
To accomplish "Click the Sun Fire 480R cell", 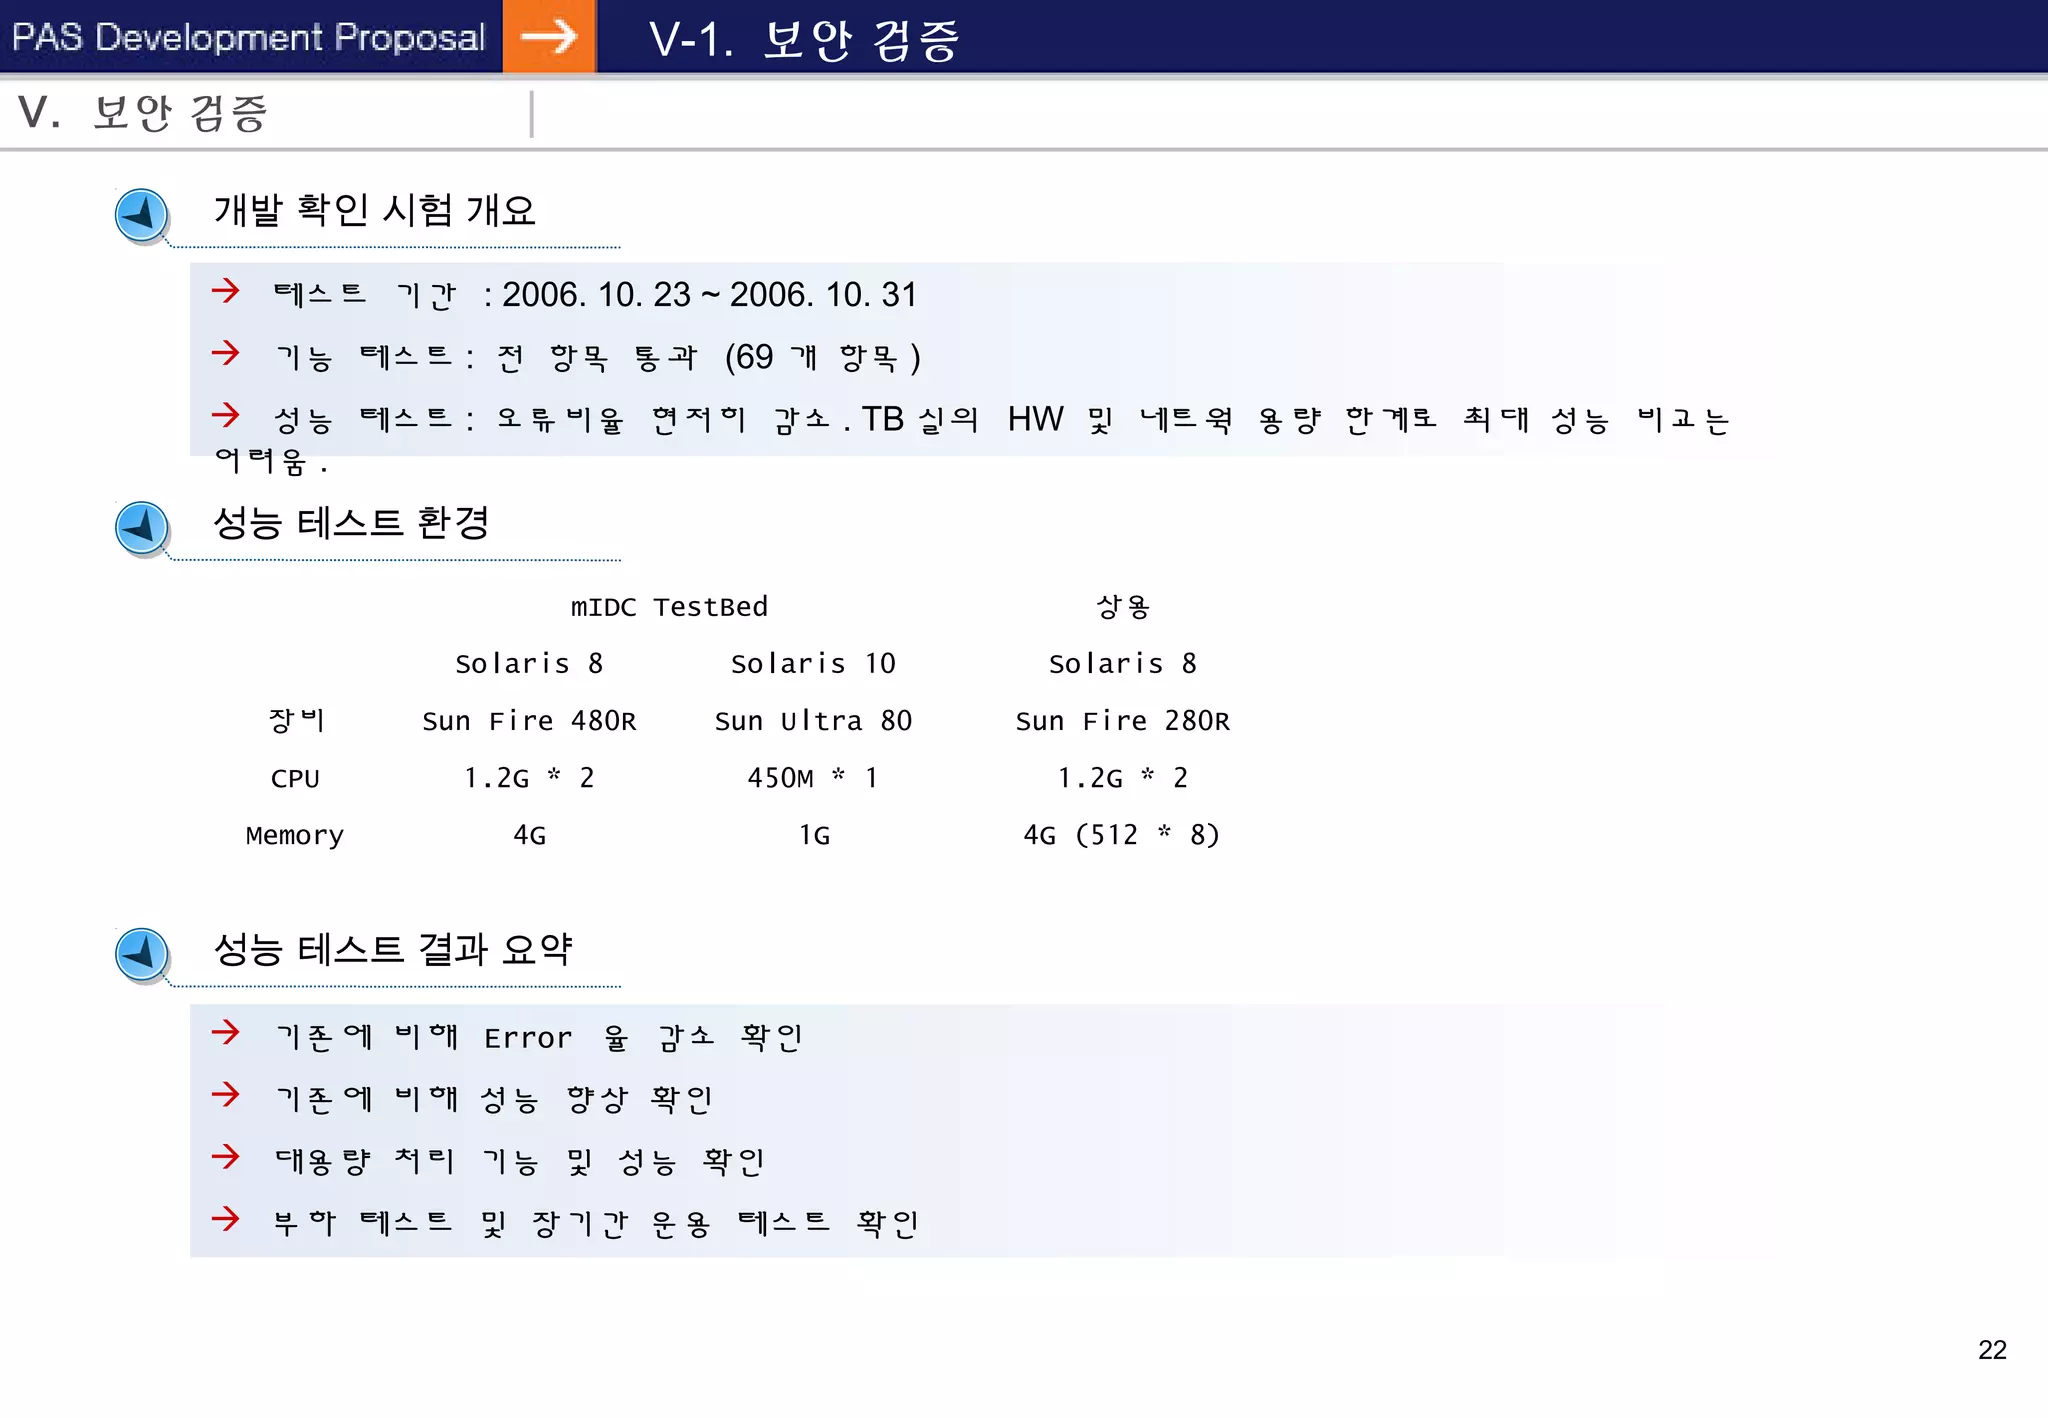I will point(529,721).
